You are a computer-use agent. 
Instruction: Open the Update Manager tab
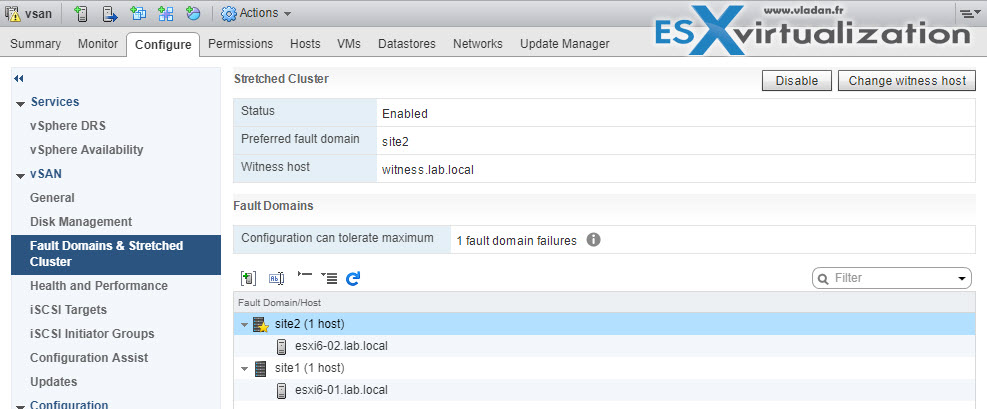tap(565, 44)
